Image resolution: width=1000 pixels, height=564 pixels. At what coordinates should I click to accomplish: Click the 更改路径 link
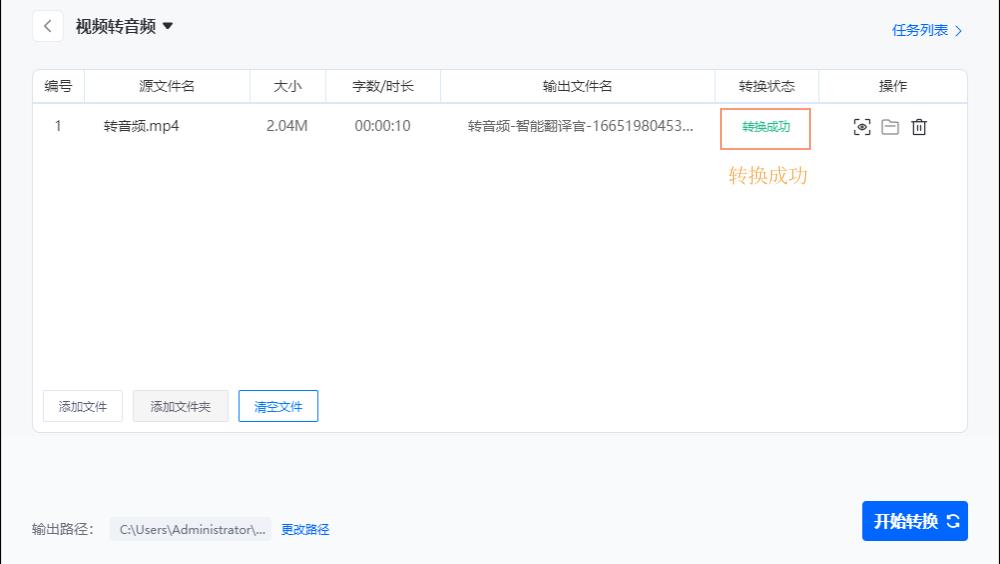pos(305,530)
